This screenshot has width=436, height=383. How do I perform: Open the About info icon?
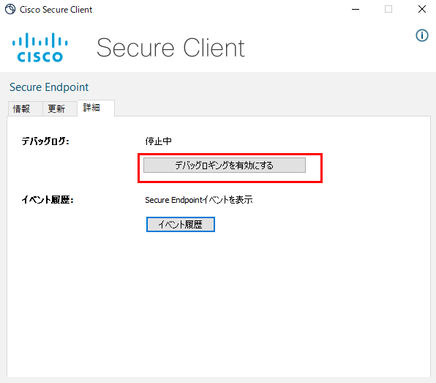coord(422,35)
